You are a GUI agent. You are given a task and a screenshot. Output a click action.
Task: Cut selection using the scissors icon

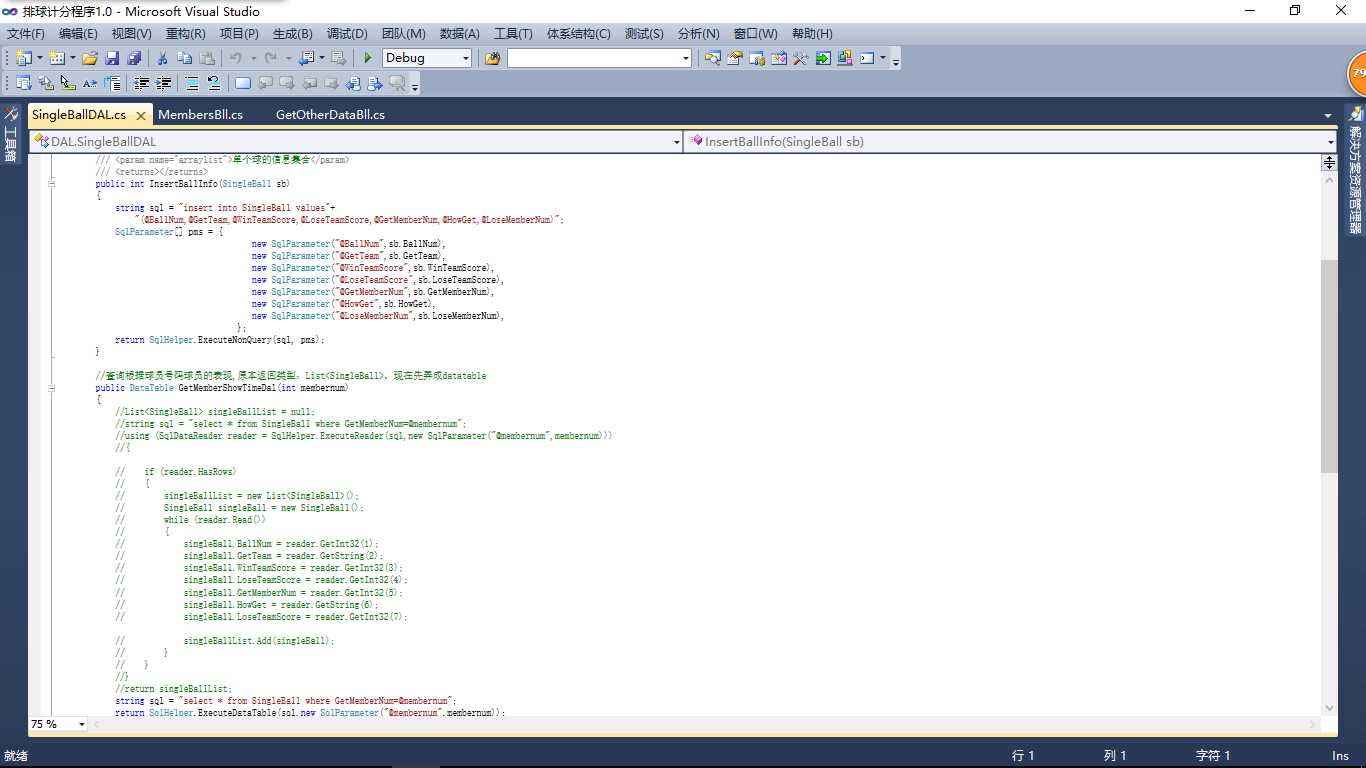pos(162,58)
